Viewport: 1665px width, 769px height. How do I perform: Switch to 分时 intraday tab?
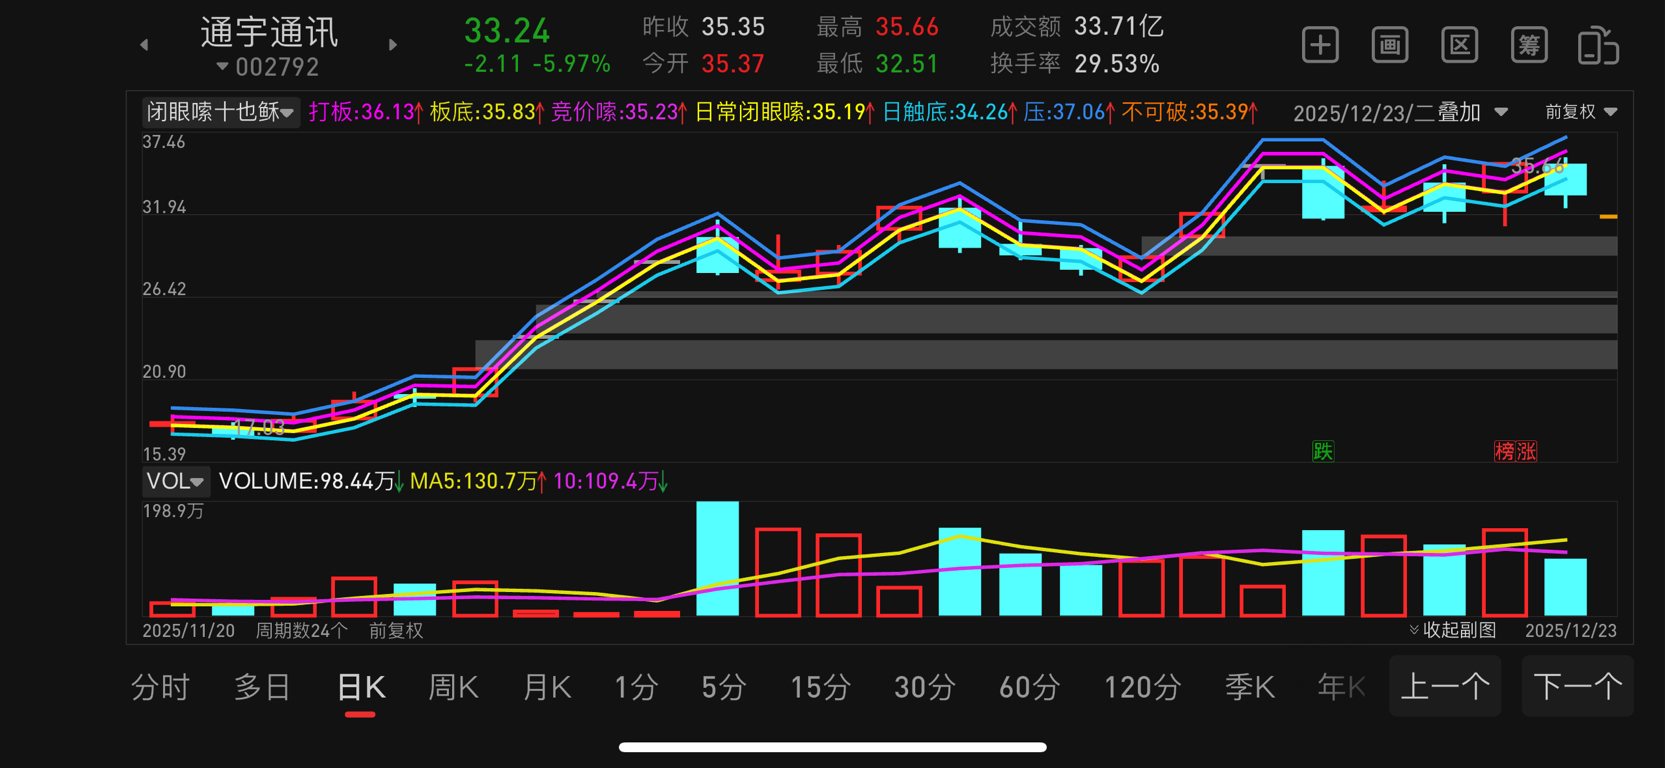click(x=160, y=687)
